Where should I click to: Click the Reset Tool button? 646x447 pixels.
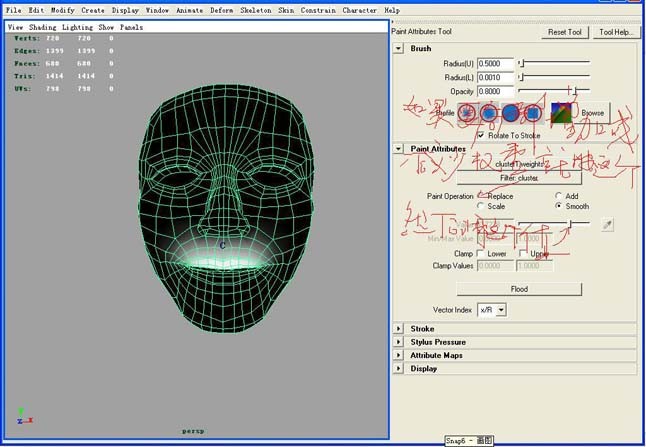[564, 32]
